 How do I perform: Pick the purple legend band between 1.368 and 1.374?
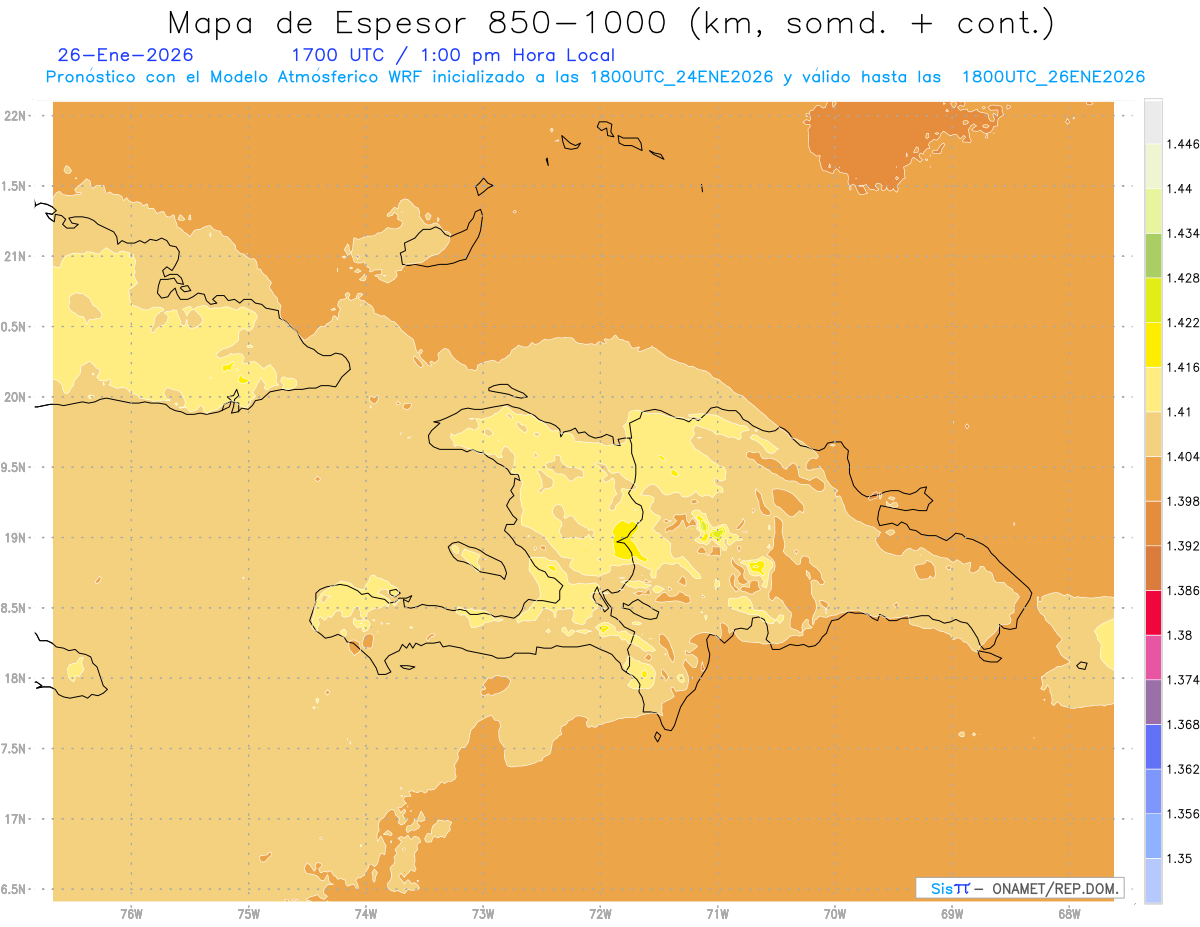pos(1153,702)
